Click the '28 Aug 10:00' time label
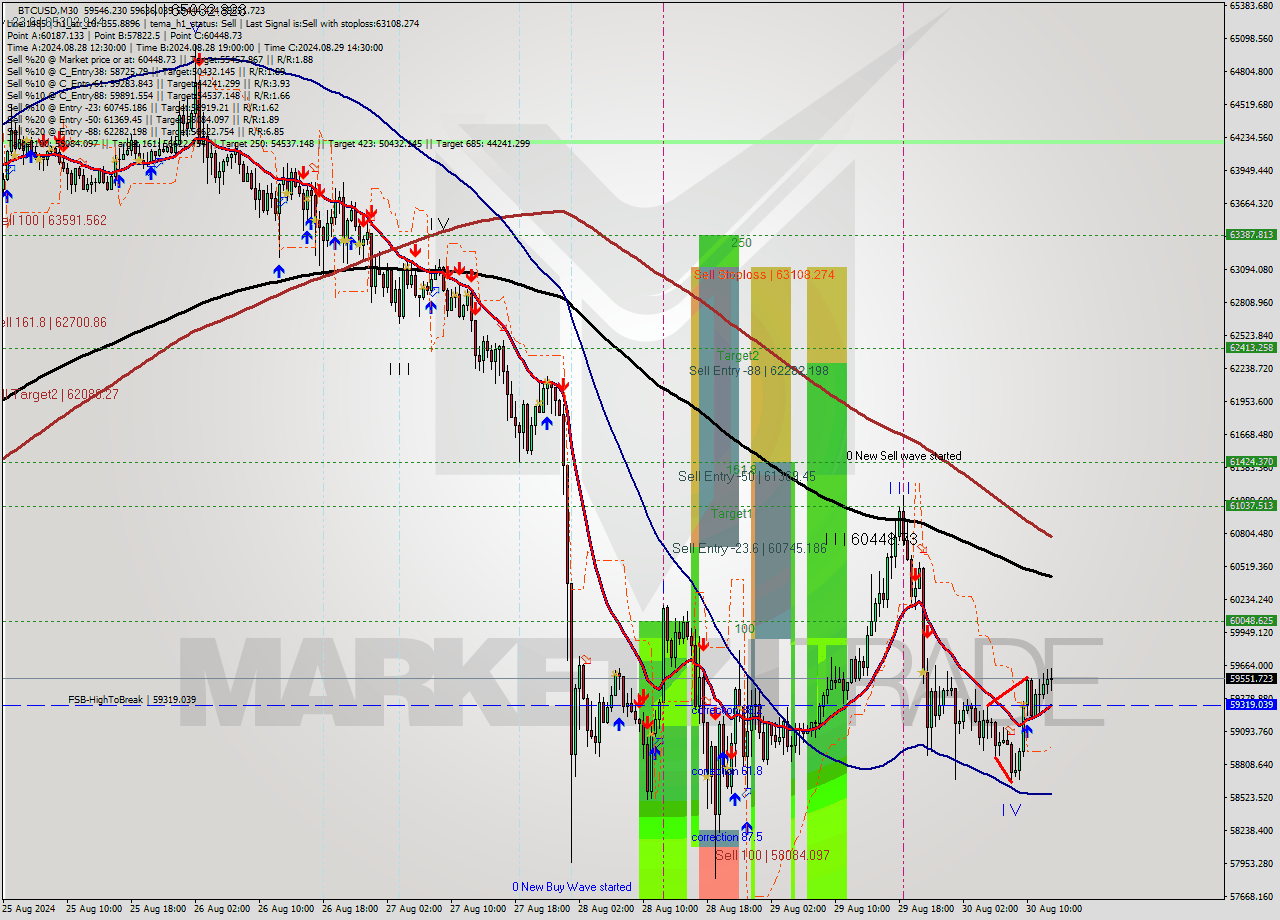1280x920 pixels. (668, 909)
